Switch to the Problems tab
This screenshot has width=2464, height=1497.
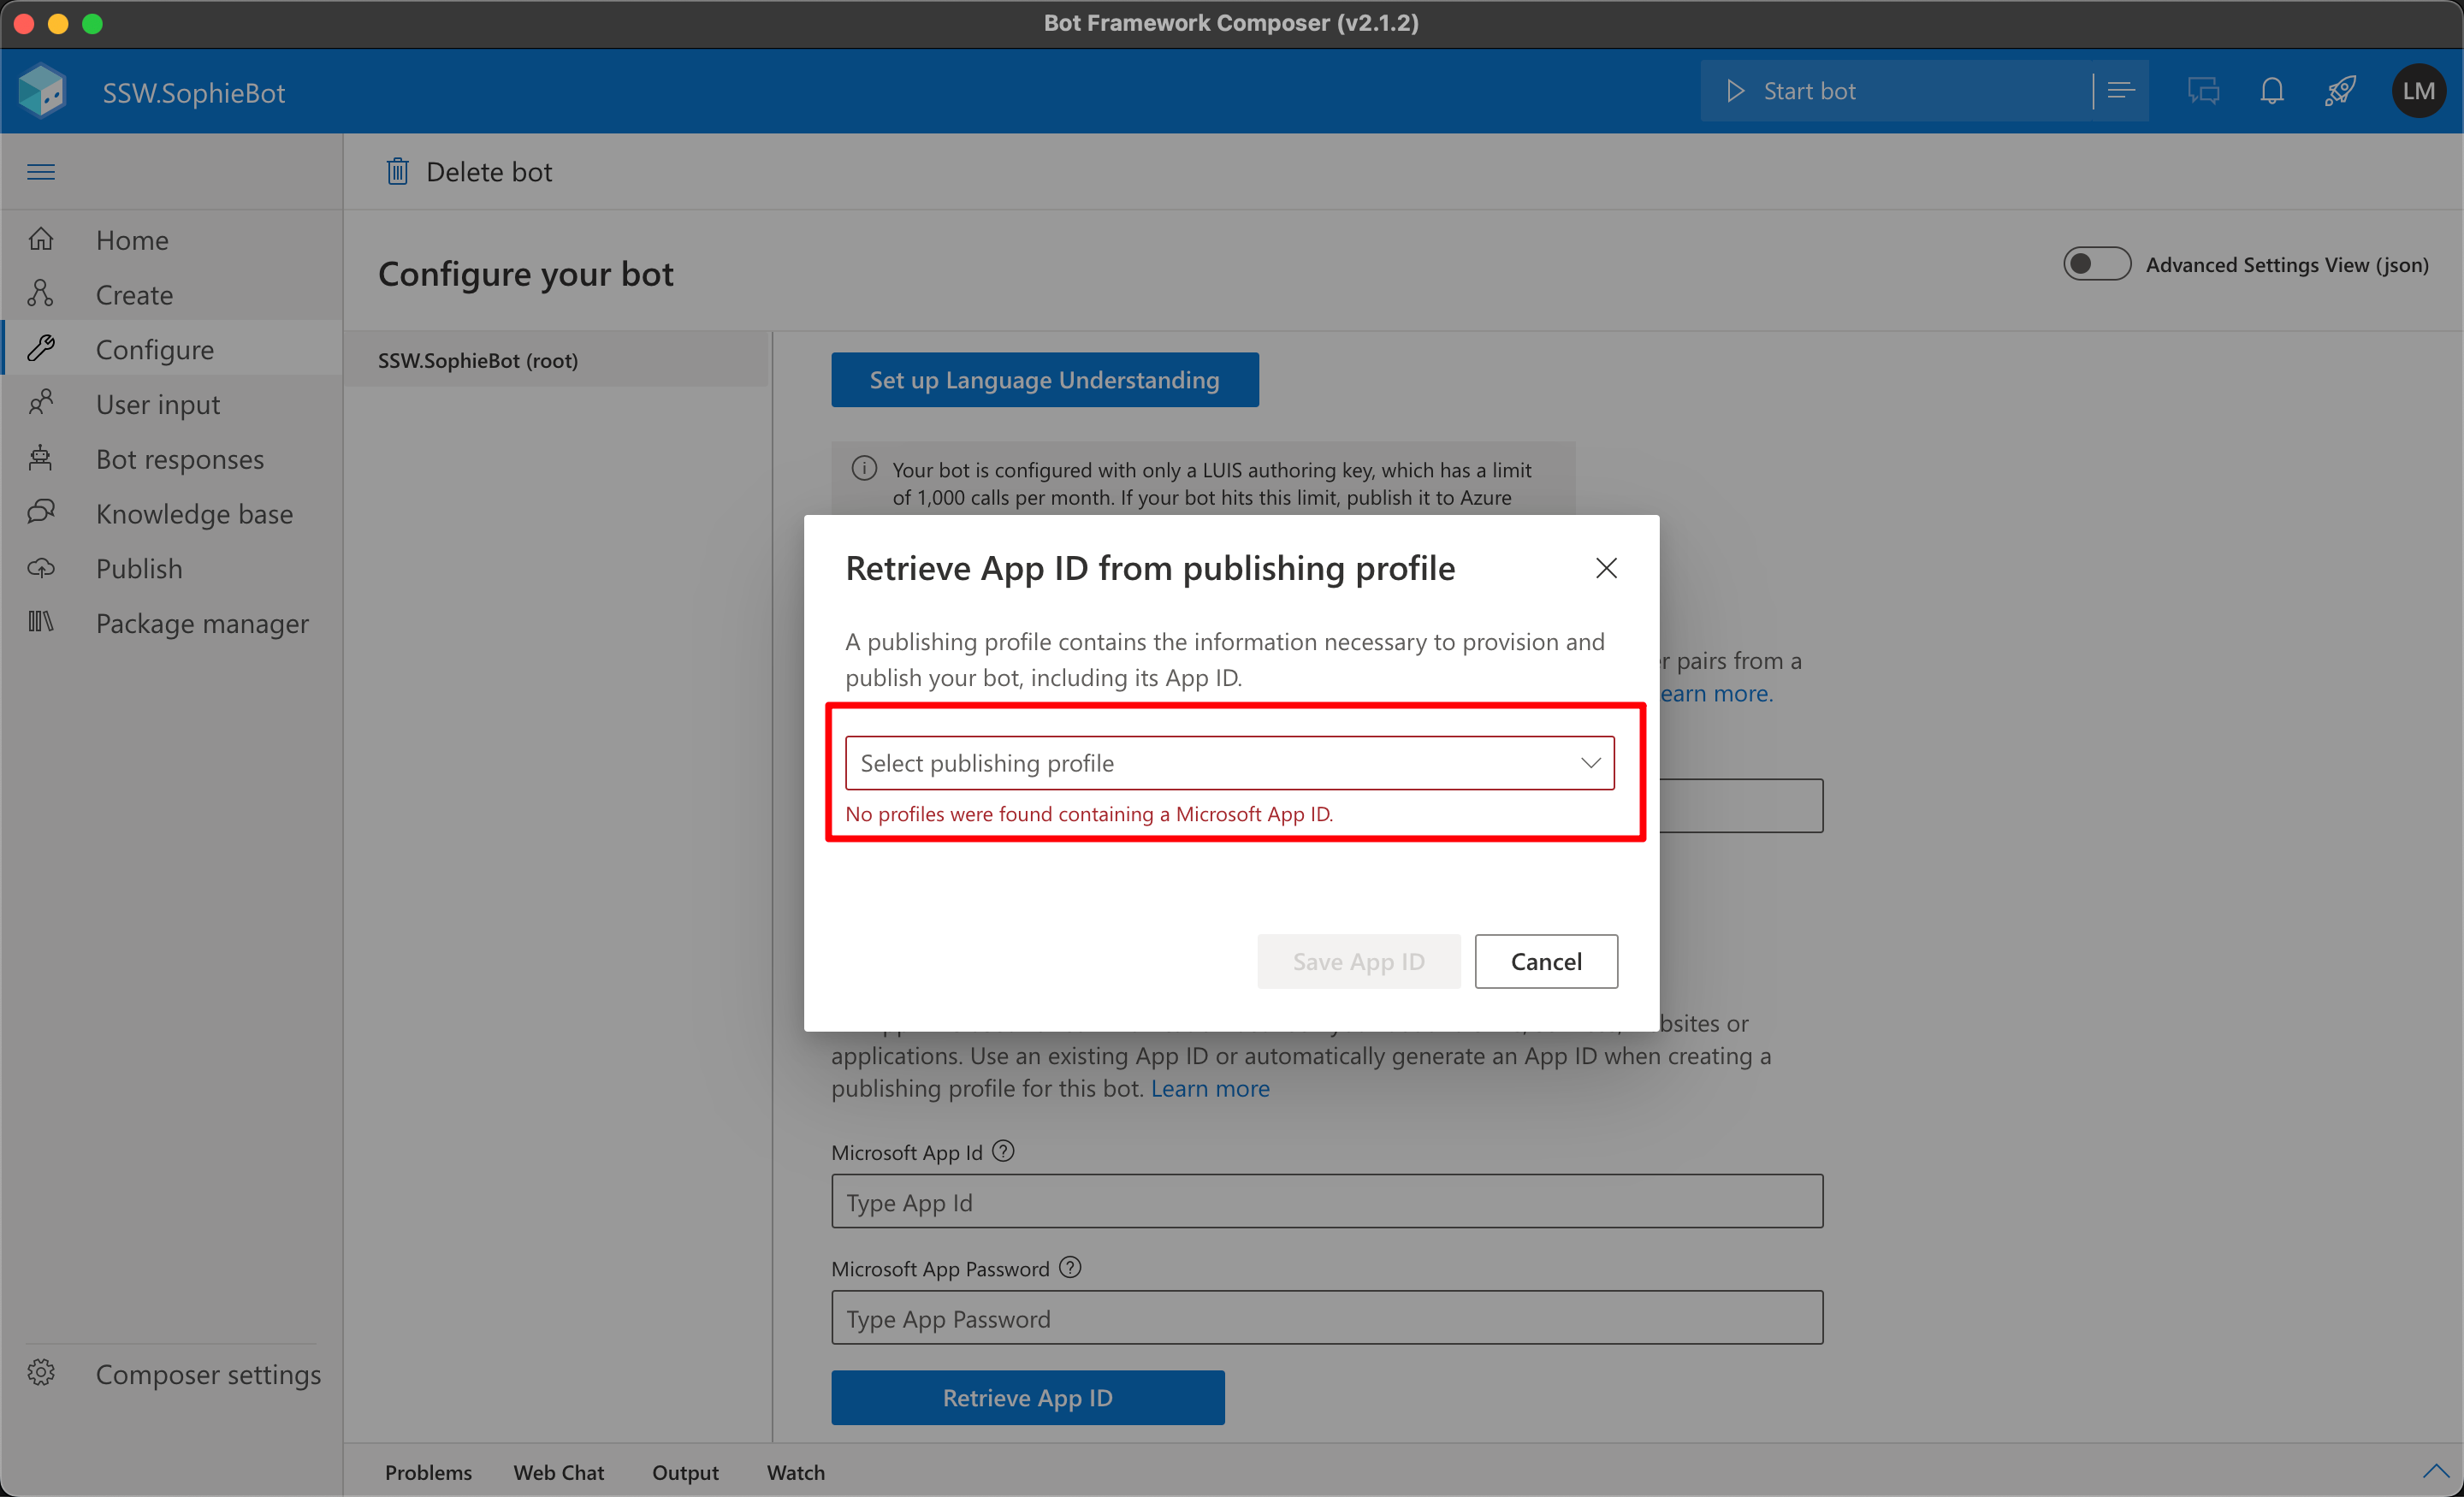click(428, 1472)
